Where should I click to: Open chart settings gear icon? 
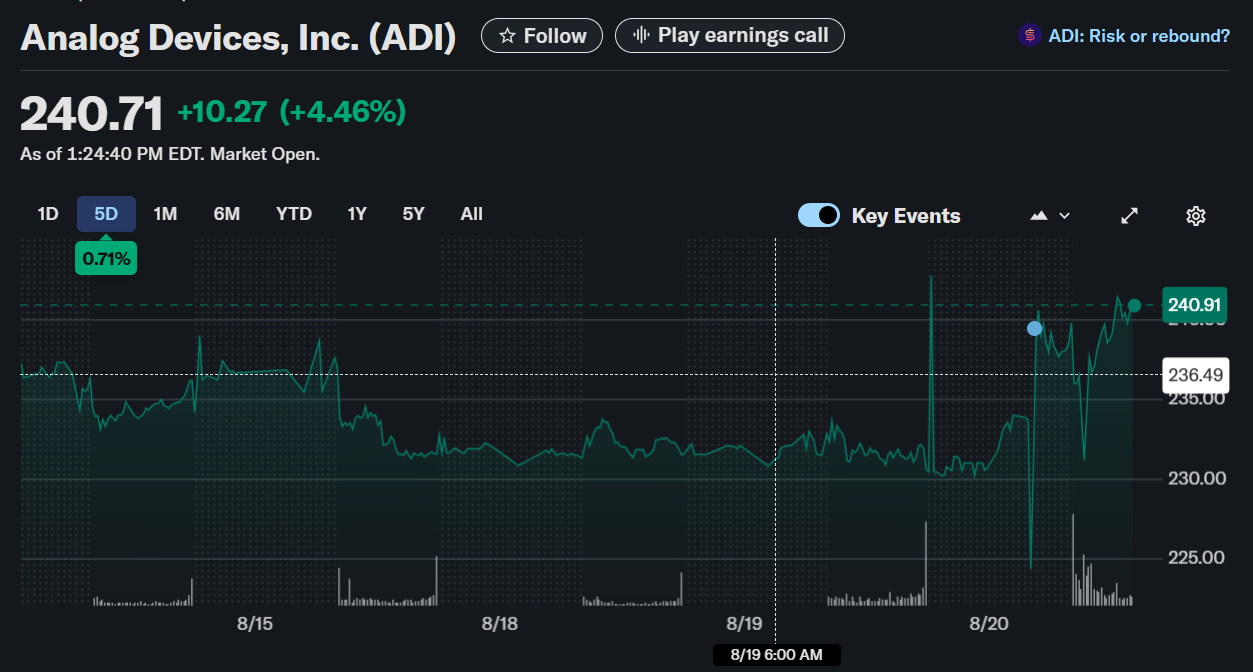point(1195,216)
